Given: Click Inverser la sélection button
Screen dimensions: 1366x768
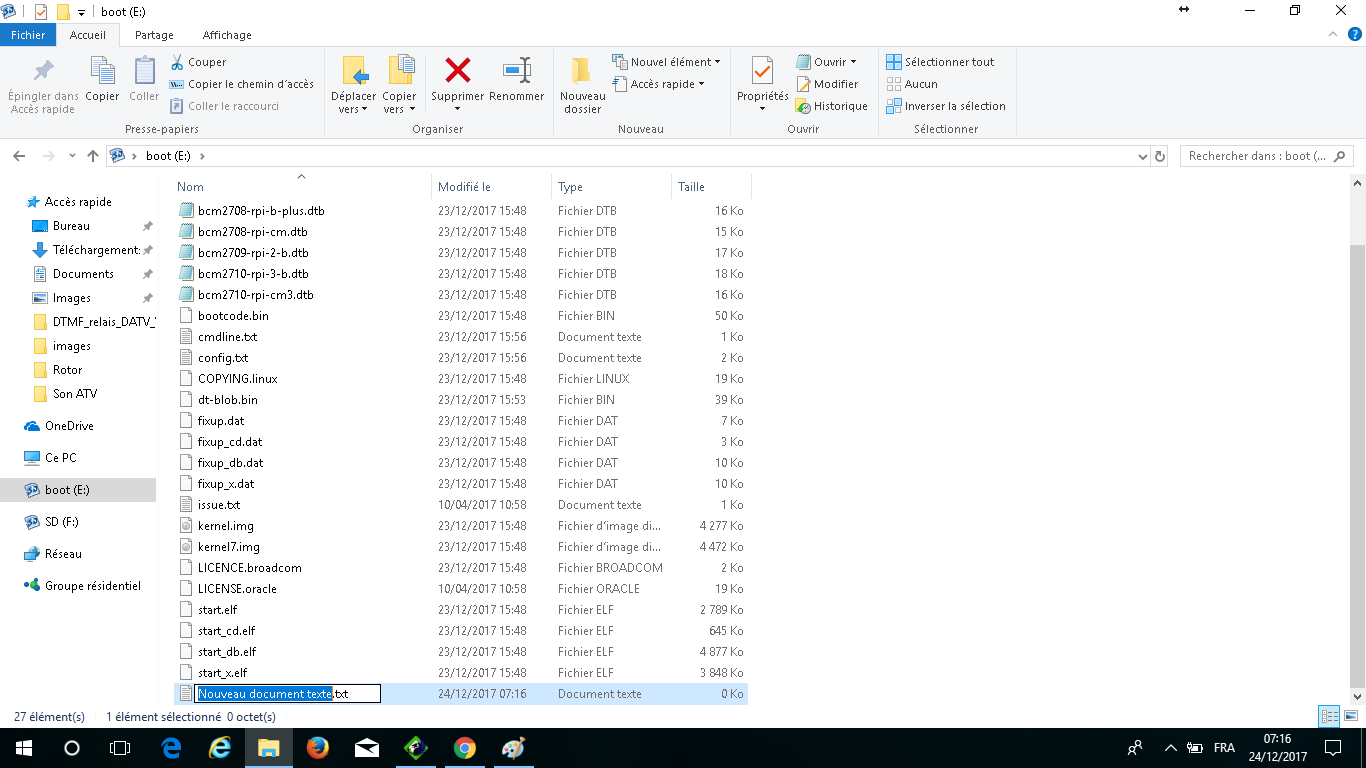Looking at the screenshot, I should (x=946, y=106).
